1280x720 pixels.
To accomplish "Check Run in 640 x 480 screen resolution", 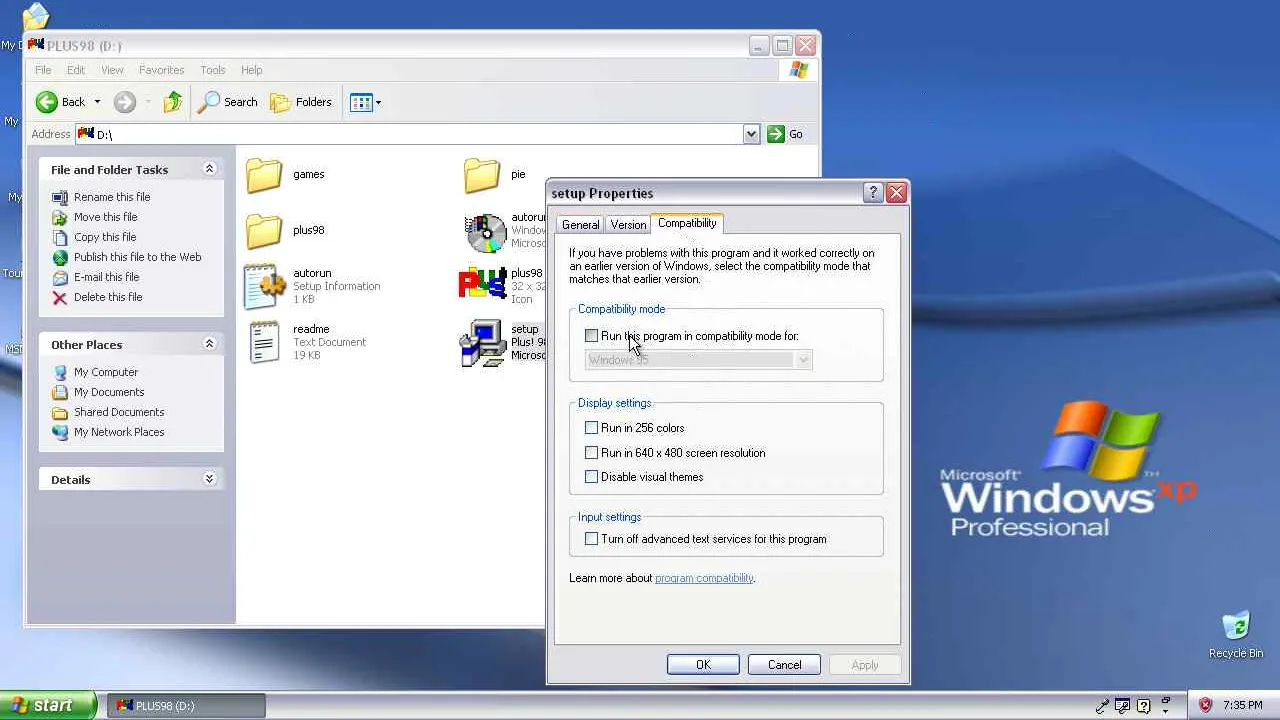I will [x=592, y=453].
